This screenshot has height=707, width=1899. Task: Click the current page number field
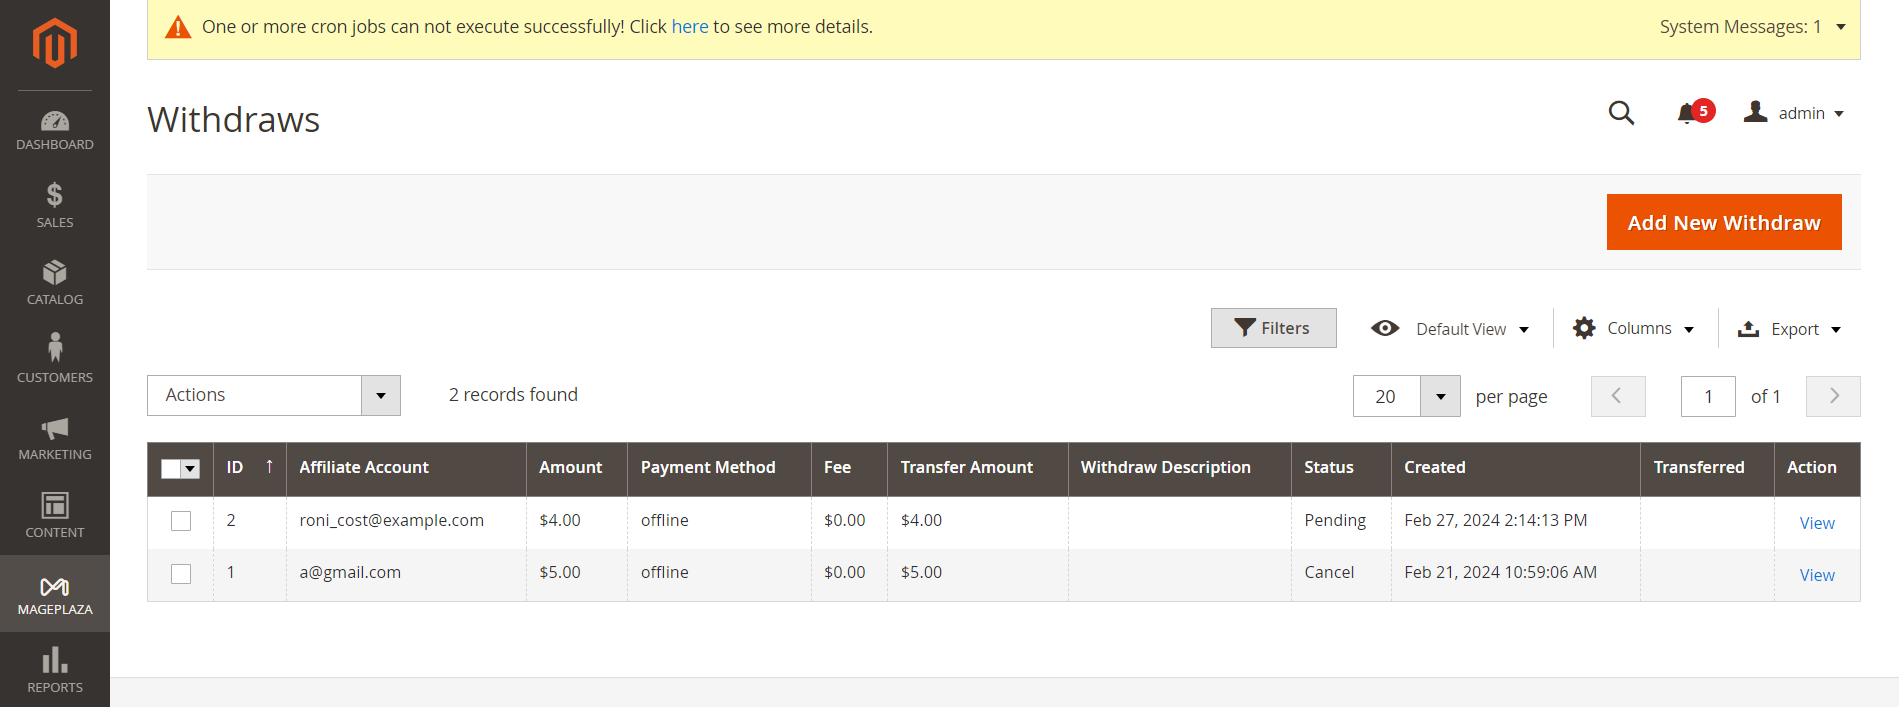[1707, 397]
